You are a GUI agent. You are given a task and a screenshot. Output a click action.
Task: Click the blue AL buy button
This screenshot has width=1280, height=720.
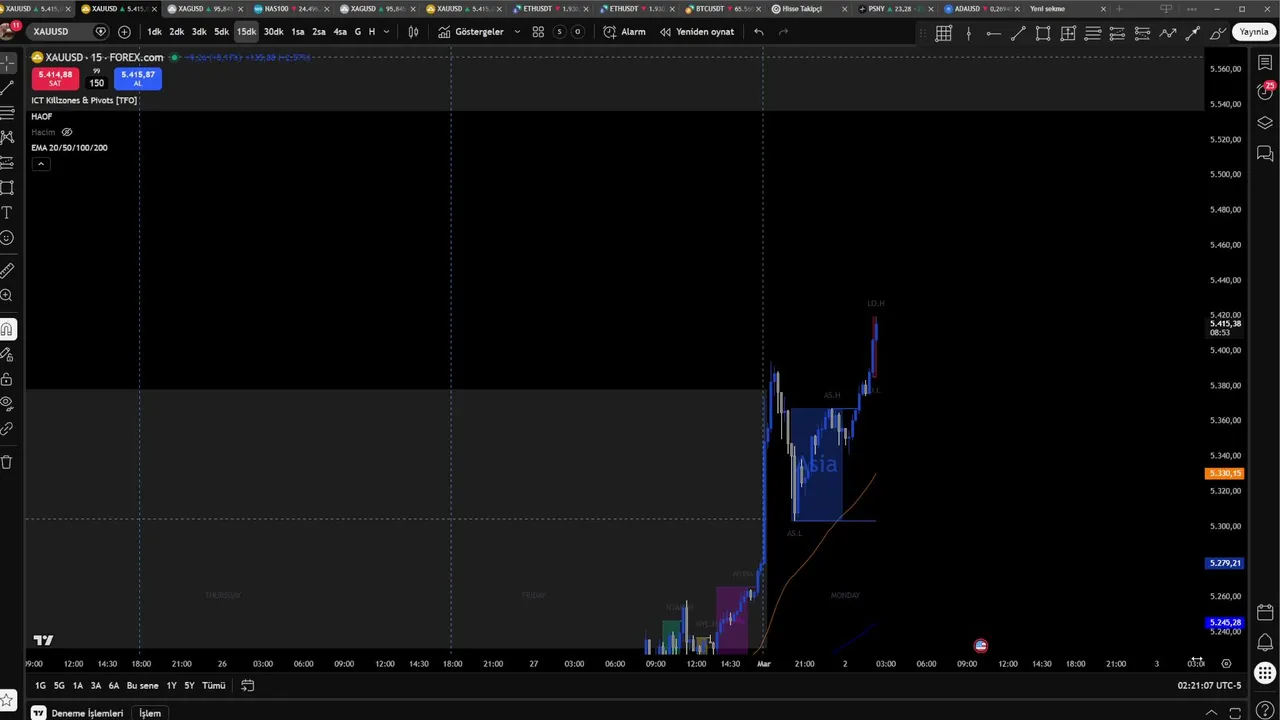click(138, 78)
